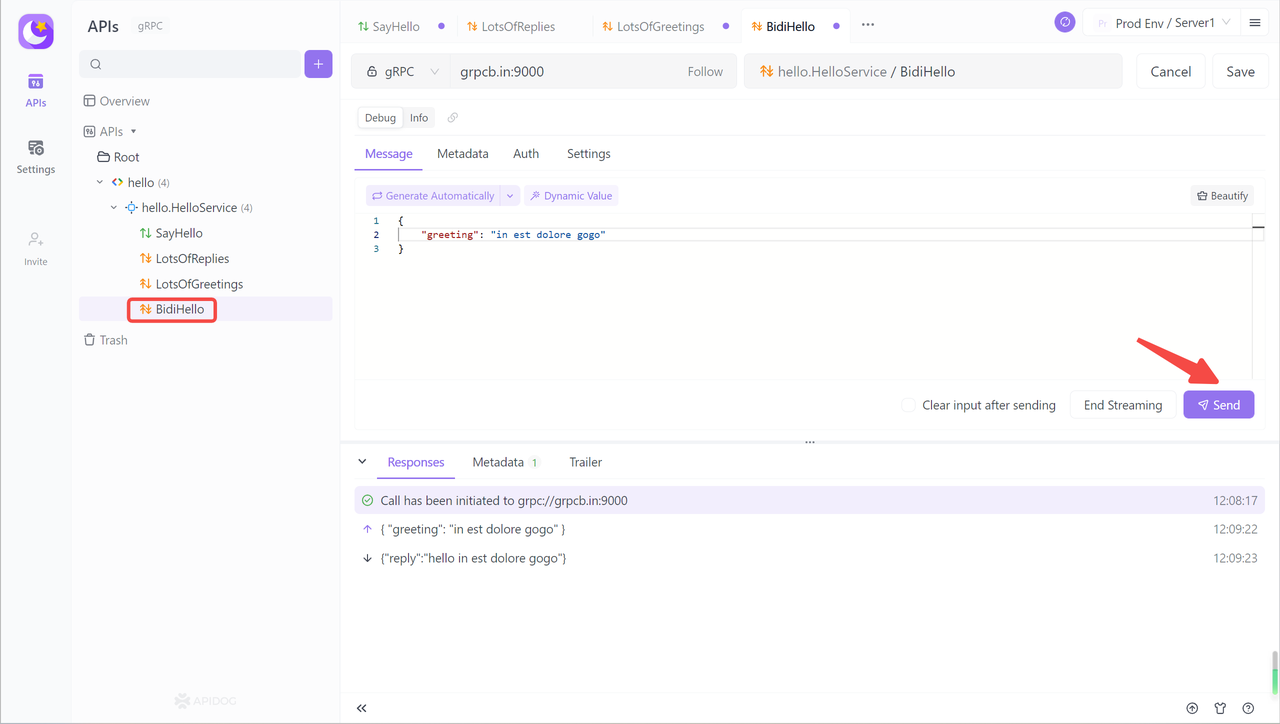This screenshot has height=724, width=1280.
Task: Switch to Debug view toggle
Action: pos(380,118)
